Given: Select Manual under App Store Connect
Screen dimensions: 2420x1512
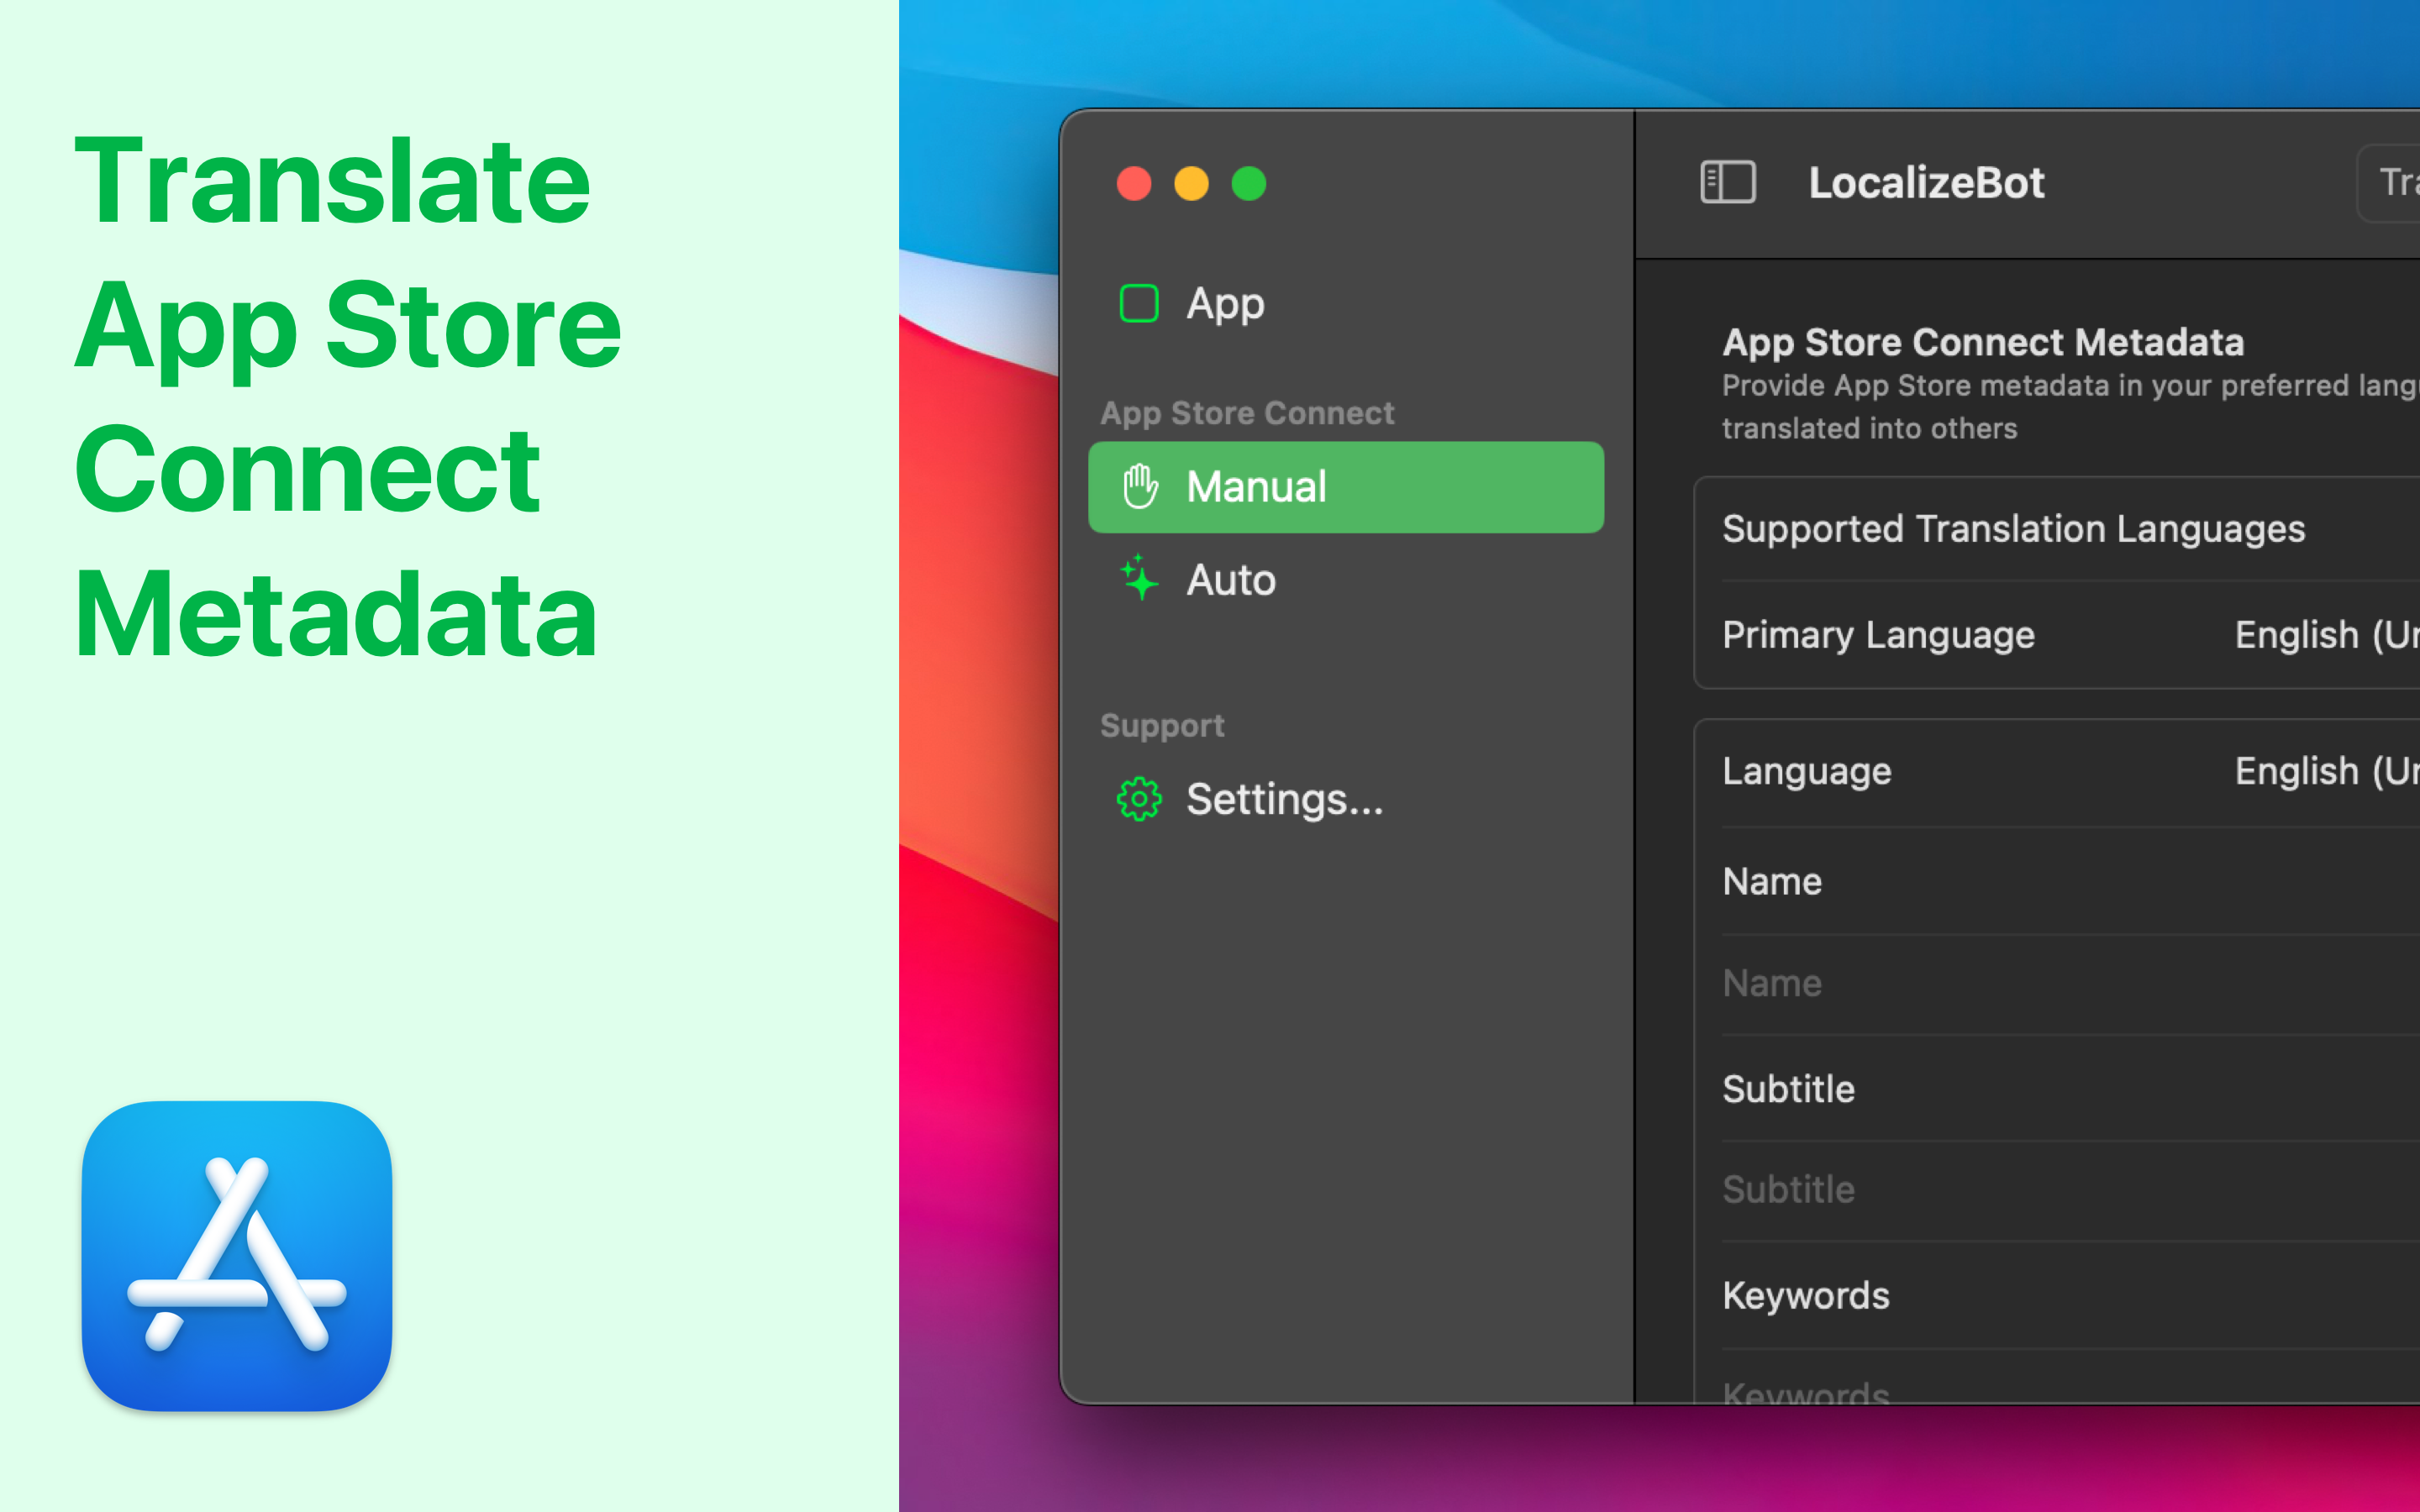Looking at the screenshot, I should tap(1346, 487).
